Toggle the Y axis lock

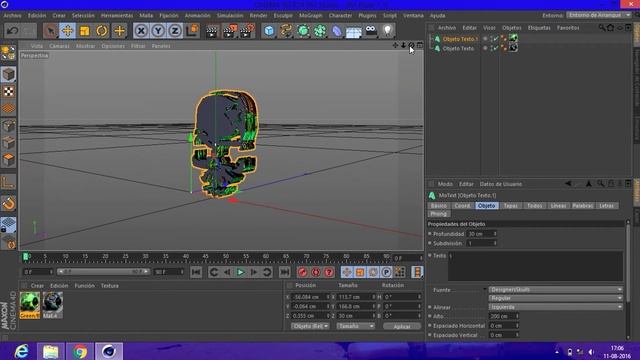click(x=158, y=31)
